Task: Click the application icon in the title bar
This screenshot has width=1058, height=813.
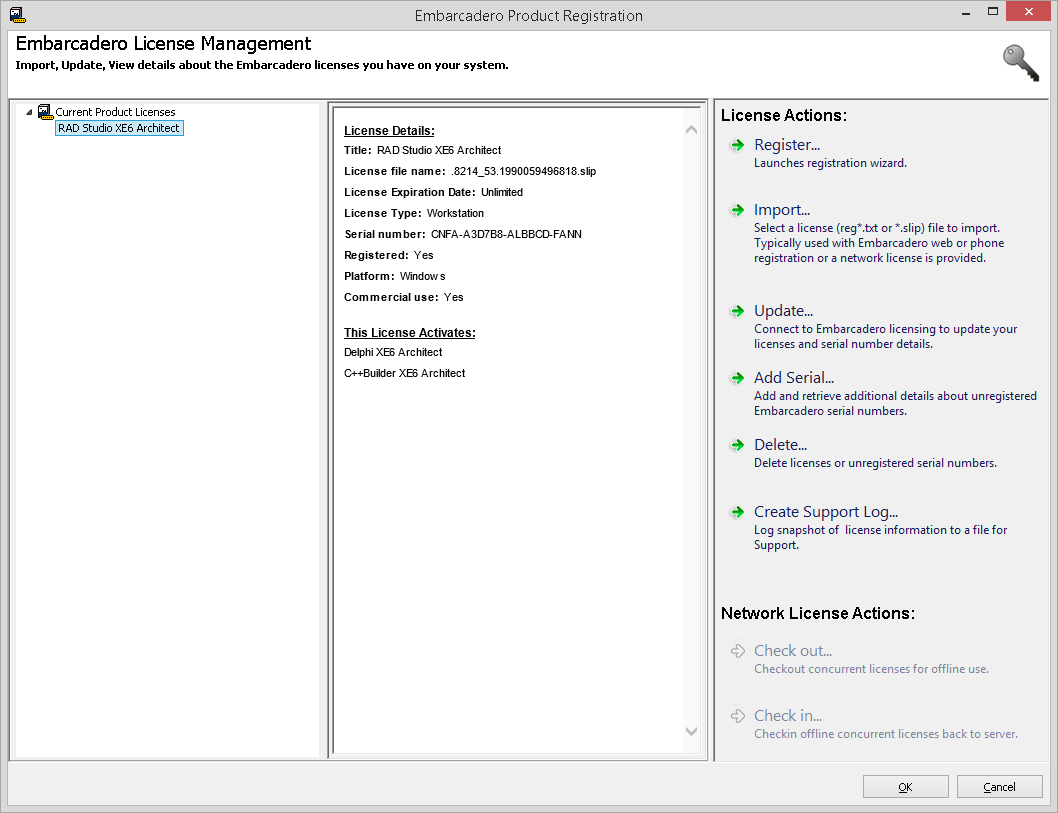Action: [17, 15]
